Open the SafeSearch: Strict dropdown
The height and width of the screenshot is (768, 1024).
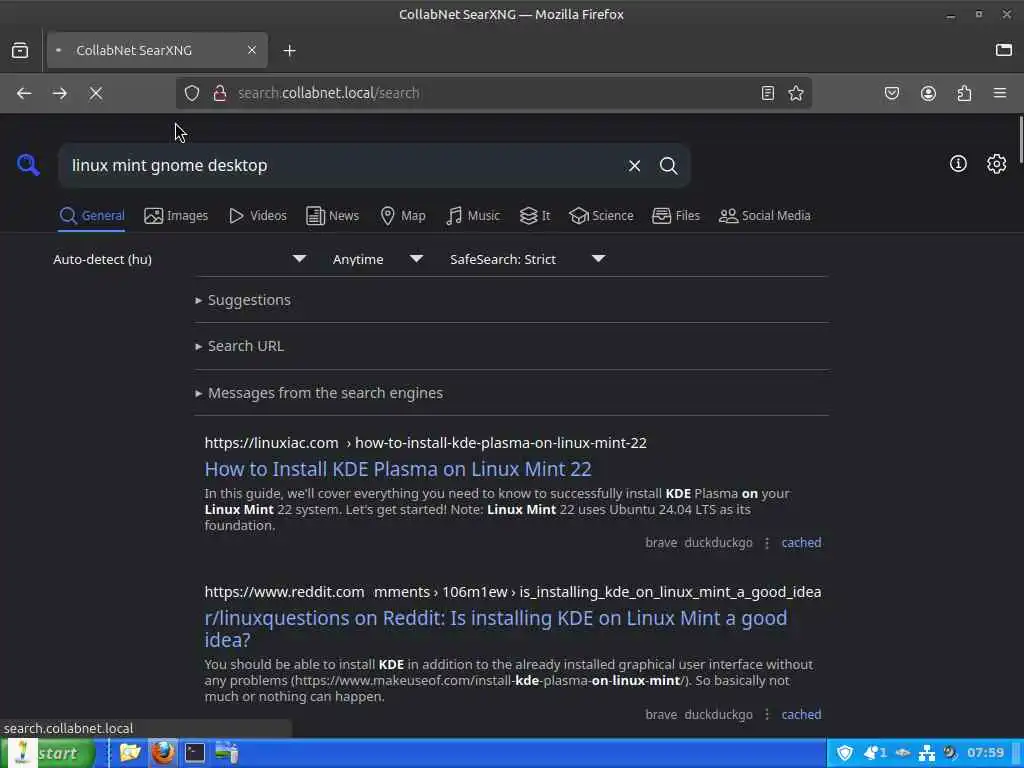tap(527, 259)
